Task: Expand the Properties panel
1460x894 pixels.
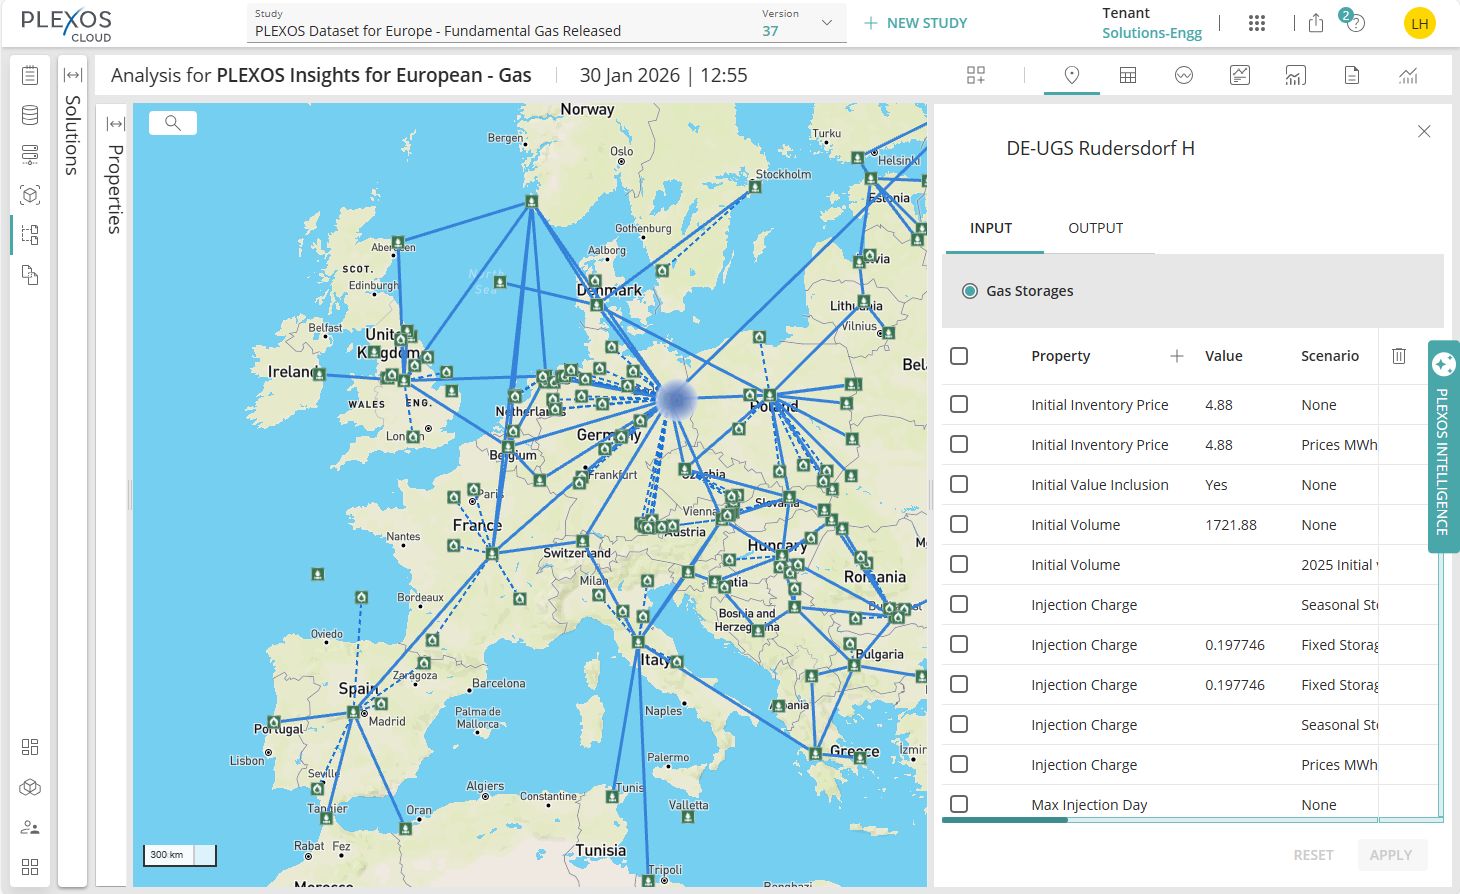Action: coord(114,122)
